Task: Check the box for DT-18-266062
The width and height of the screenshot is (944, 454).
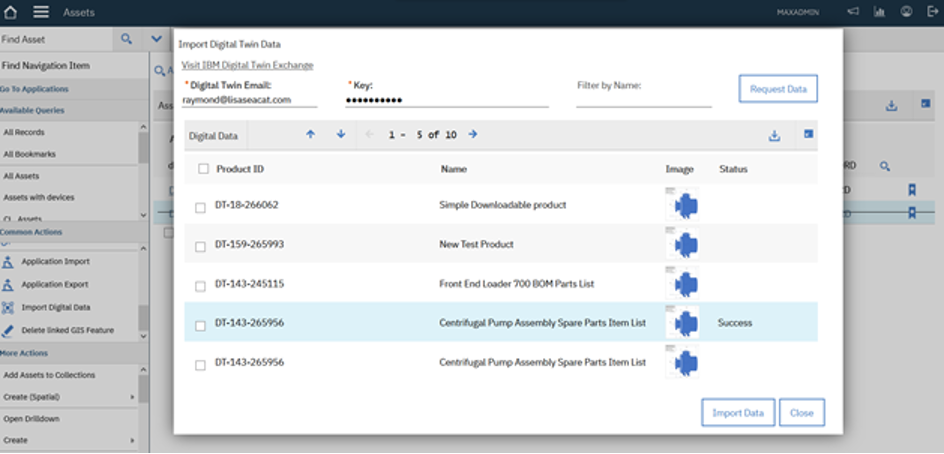Action: [200, 208]
